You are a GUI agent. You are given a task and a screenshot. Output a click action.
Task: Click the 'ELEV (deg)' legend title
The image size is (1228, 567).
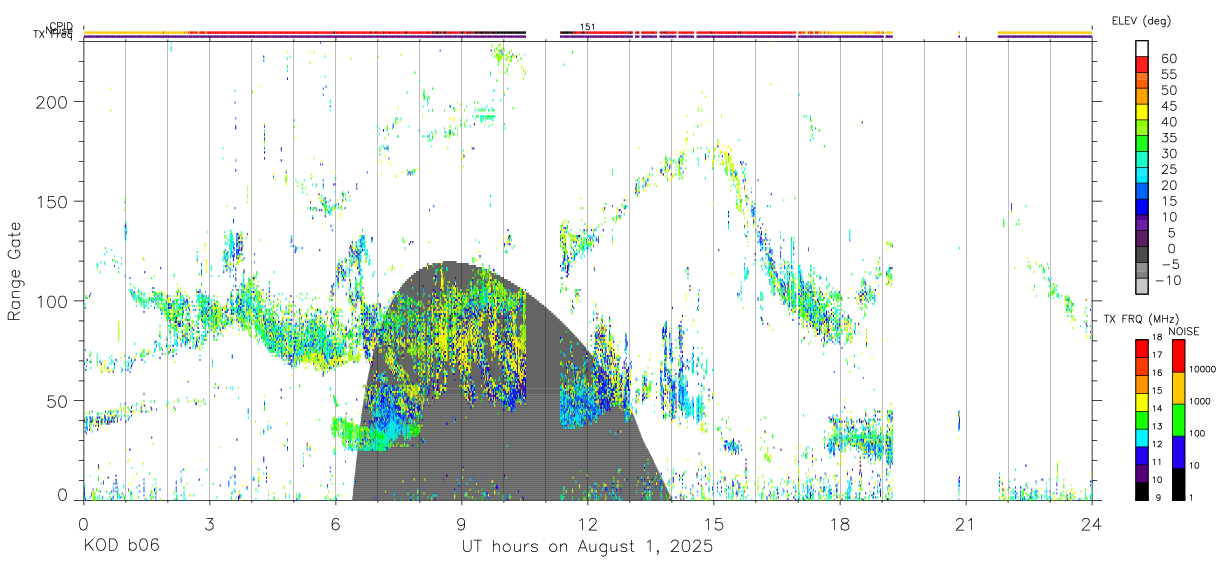1143,20
